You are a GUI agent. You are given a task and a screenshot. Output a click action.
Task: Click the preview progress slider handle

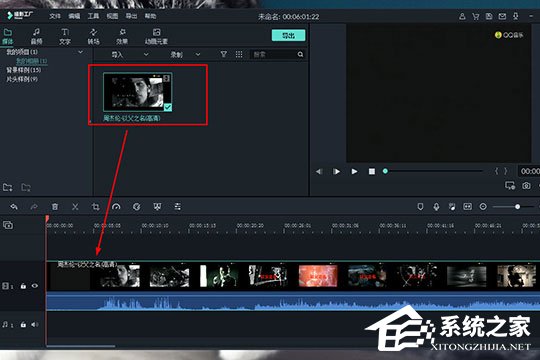pos(385,171)
